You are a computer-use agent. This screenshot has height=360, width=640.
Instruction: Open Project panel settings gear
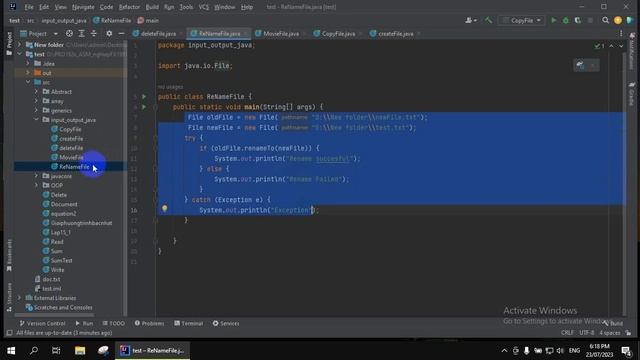(109, 33)
